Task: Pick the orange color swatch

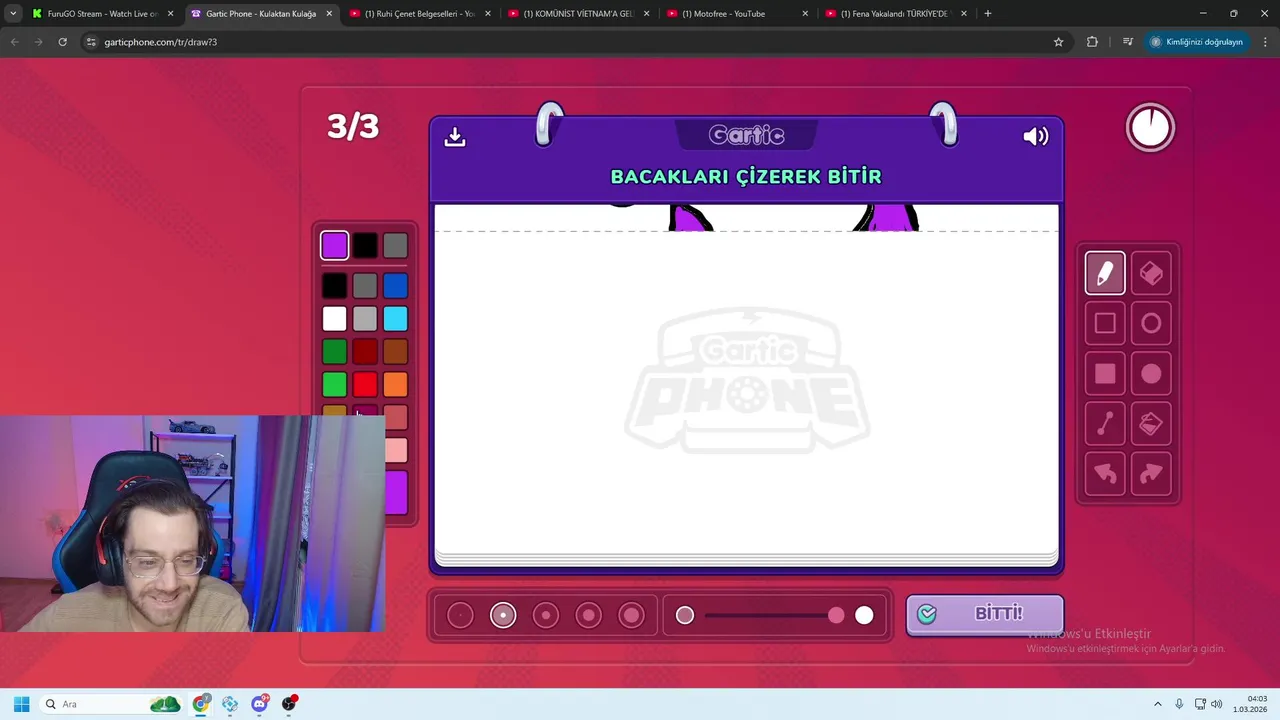Action: coord(395,385)
